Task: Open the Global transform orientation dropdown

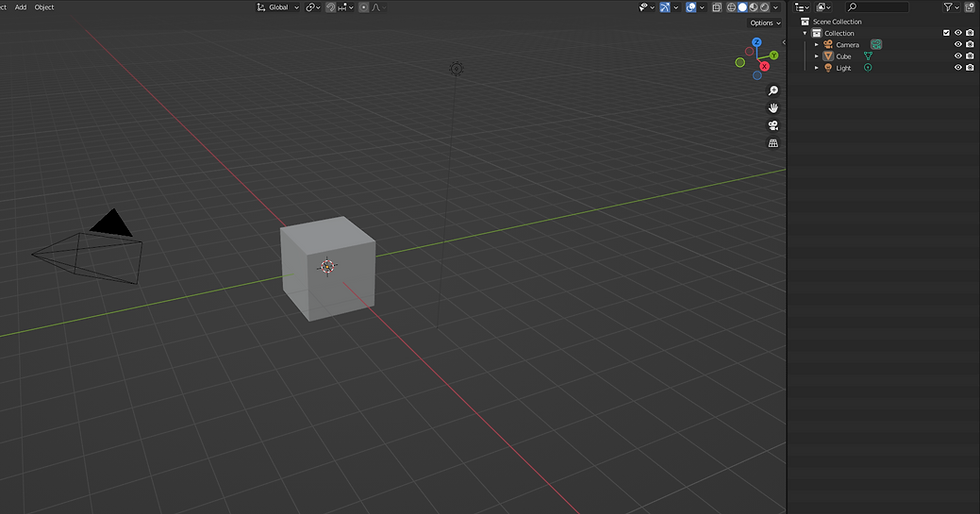Action: pyautogui.click(x=278, y=8)
